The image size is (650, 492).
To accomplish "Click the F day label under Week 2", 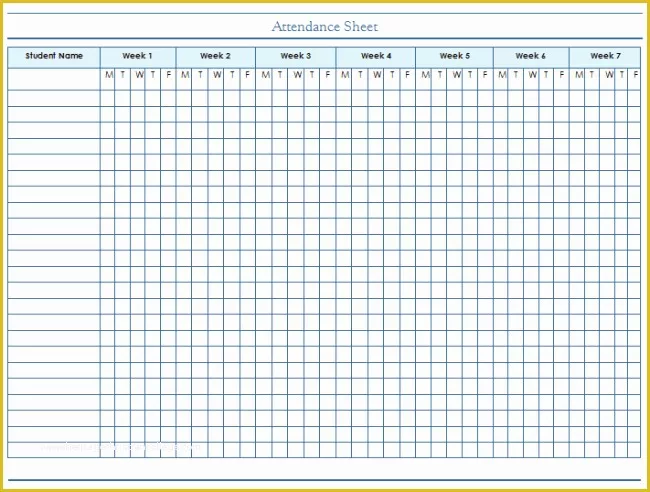I will (x=247, y=75).
